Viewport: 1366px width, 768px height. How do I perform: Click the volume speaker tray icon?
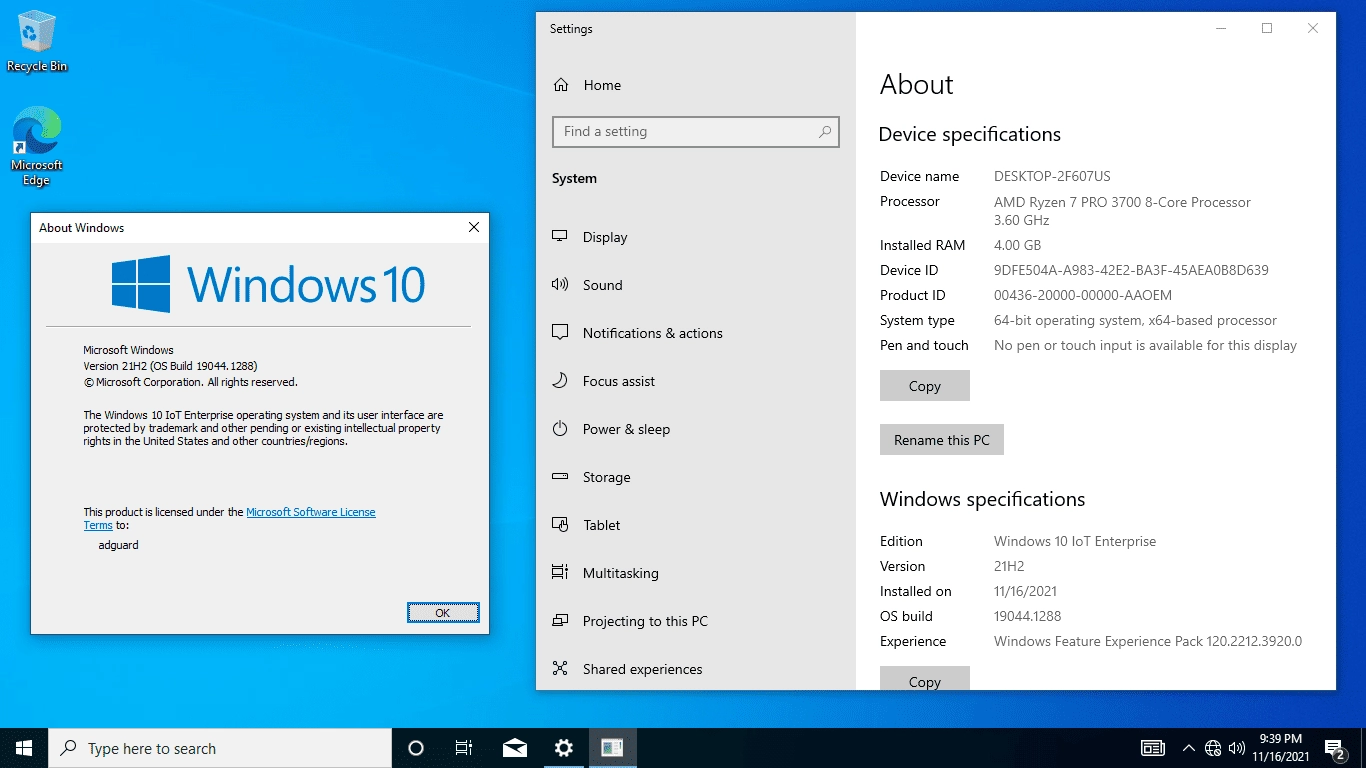pyautogui.click(x=1237, y=748)
